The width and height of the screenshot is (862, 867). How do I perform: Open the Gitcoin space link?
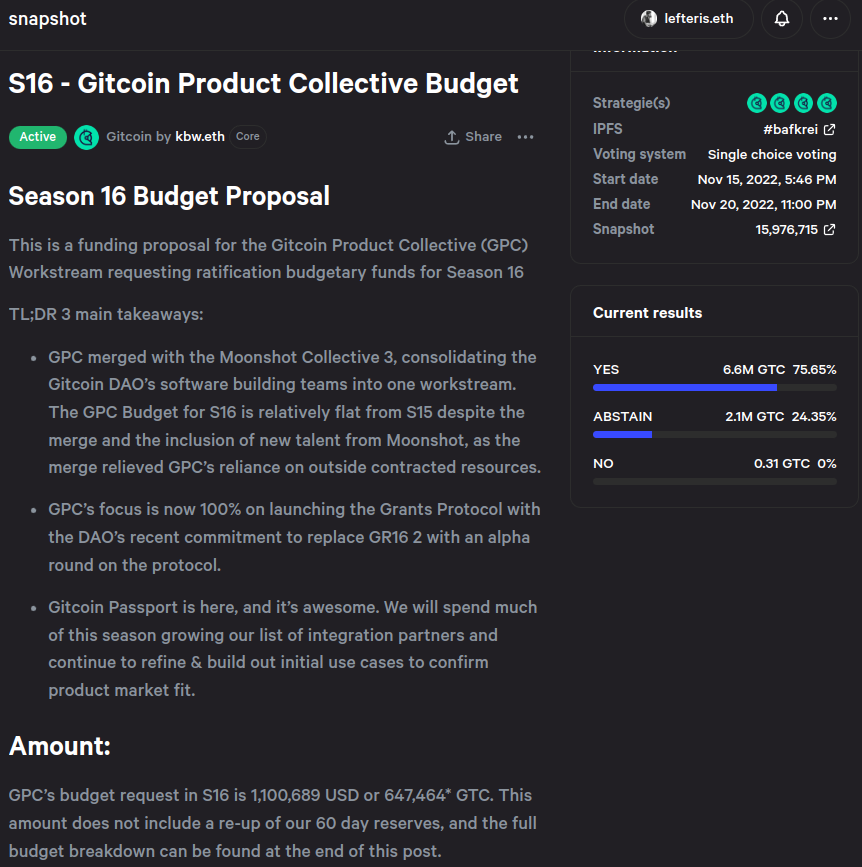(x=128, y=137)
